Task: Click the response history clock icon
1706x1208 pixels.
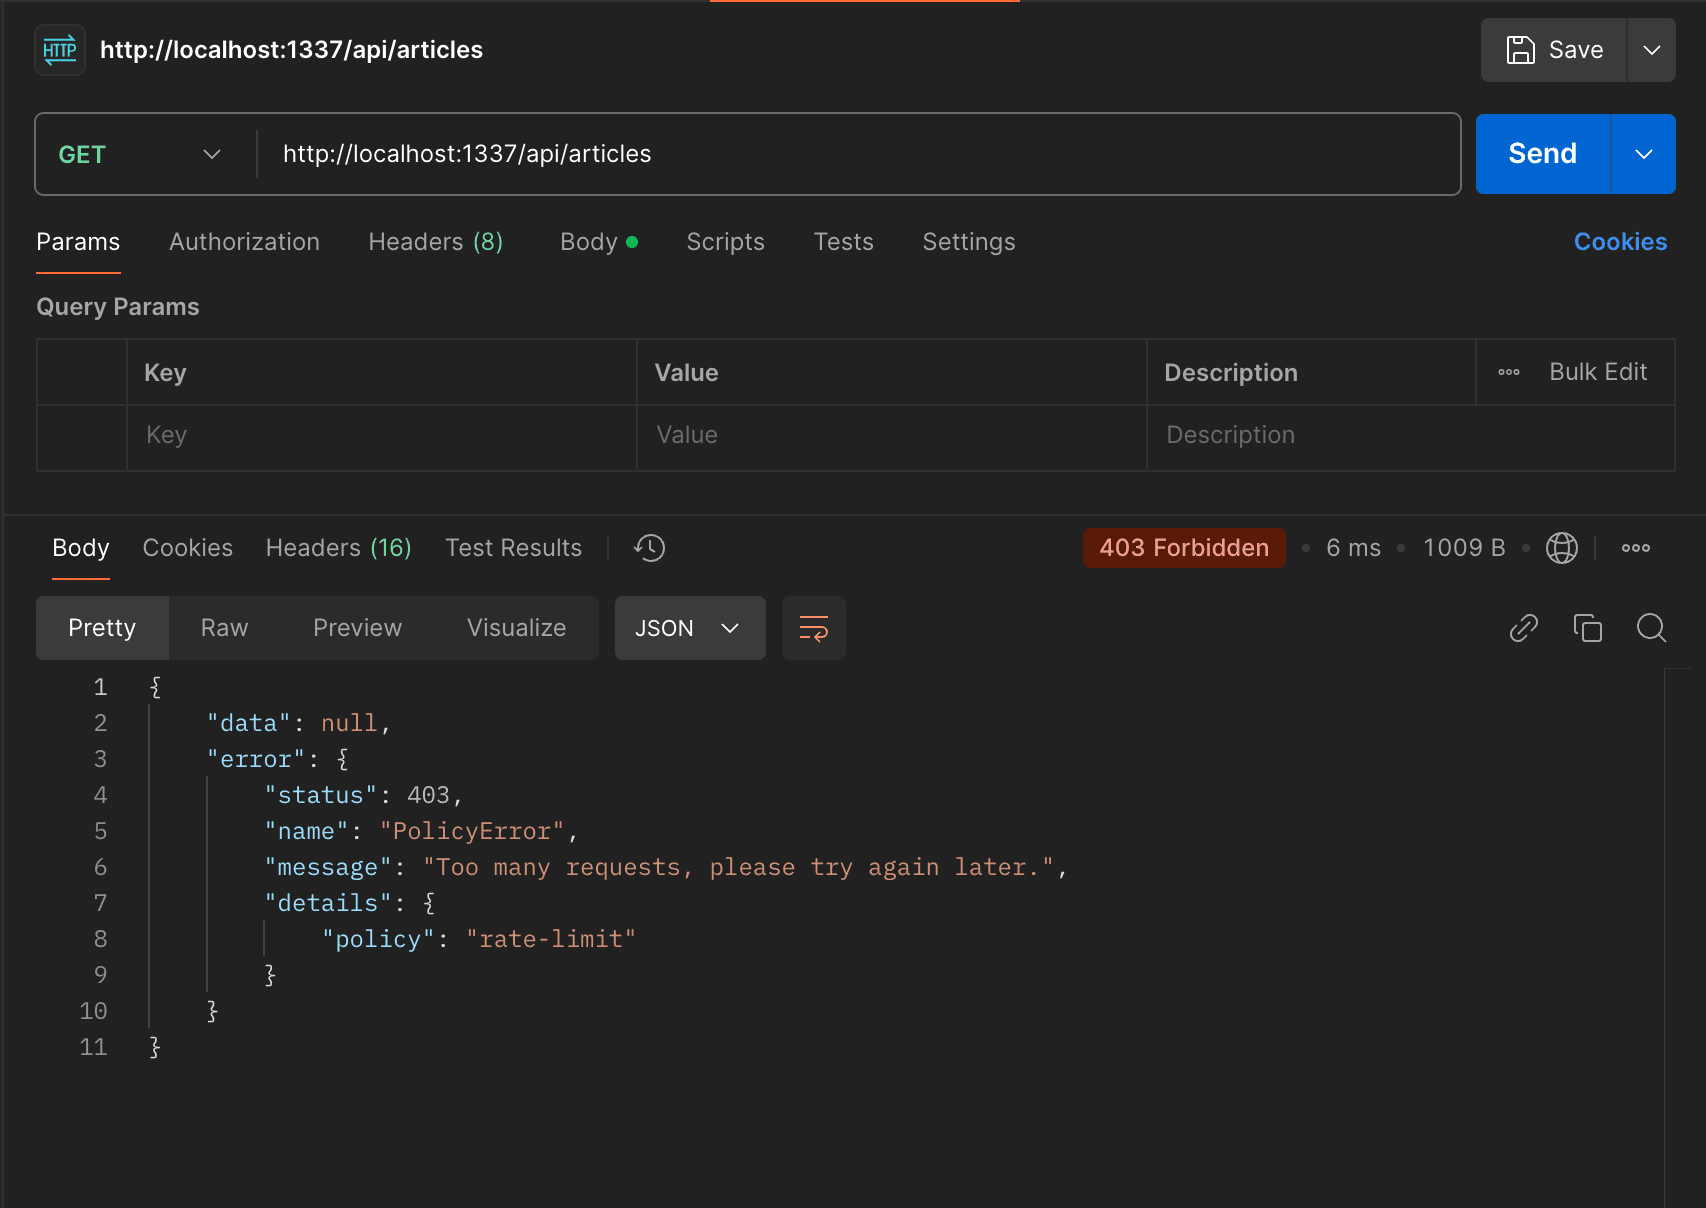Action: [x=649, y=548]
